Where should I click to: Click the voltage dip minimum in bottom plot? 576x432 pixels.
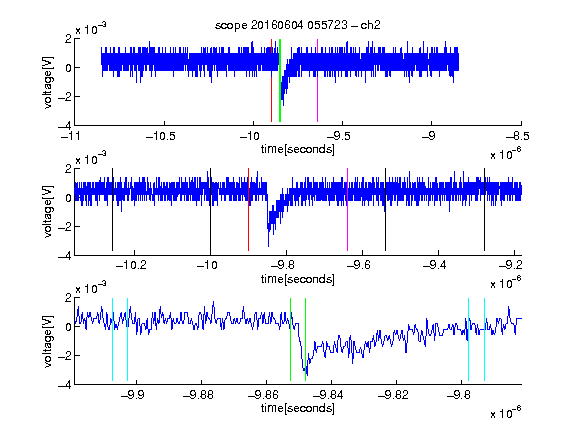307,374
